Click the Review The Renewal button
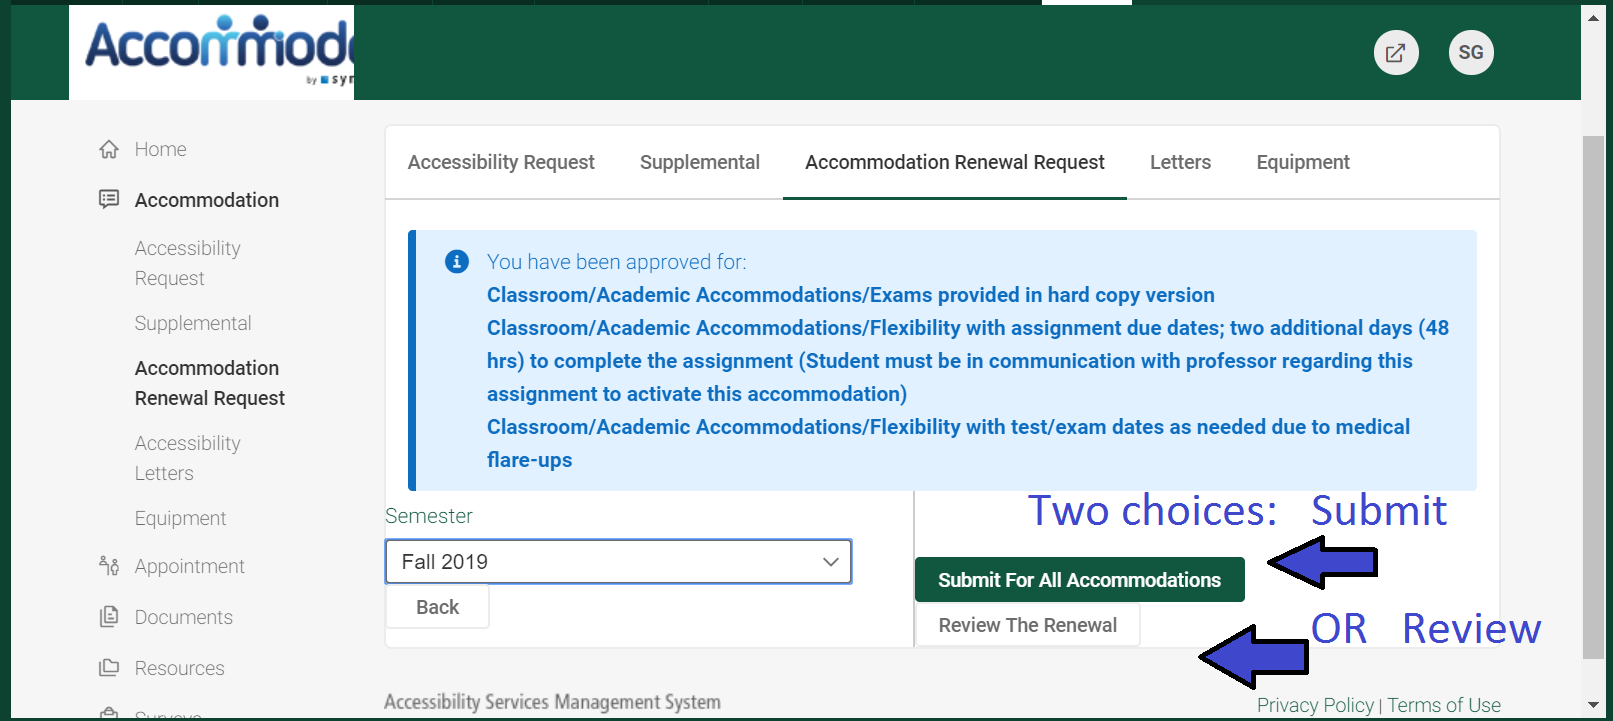This screenshot has width=1613, height=721. pyautogui.click(x=1027, y=625)
